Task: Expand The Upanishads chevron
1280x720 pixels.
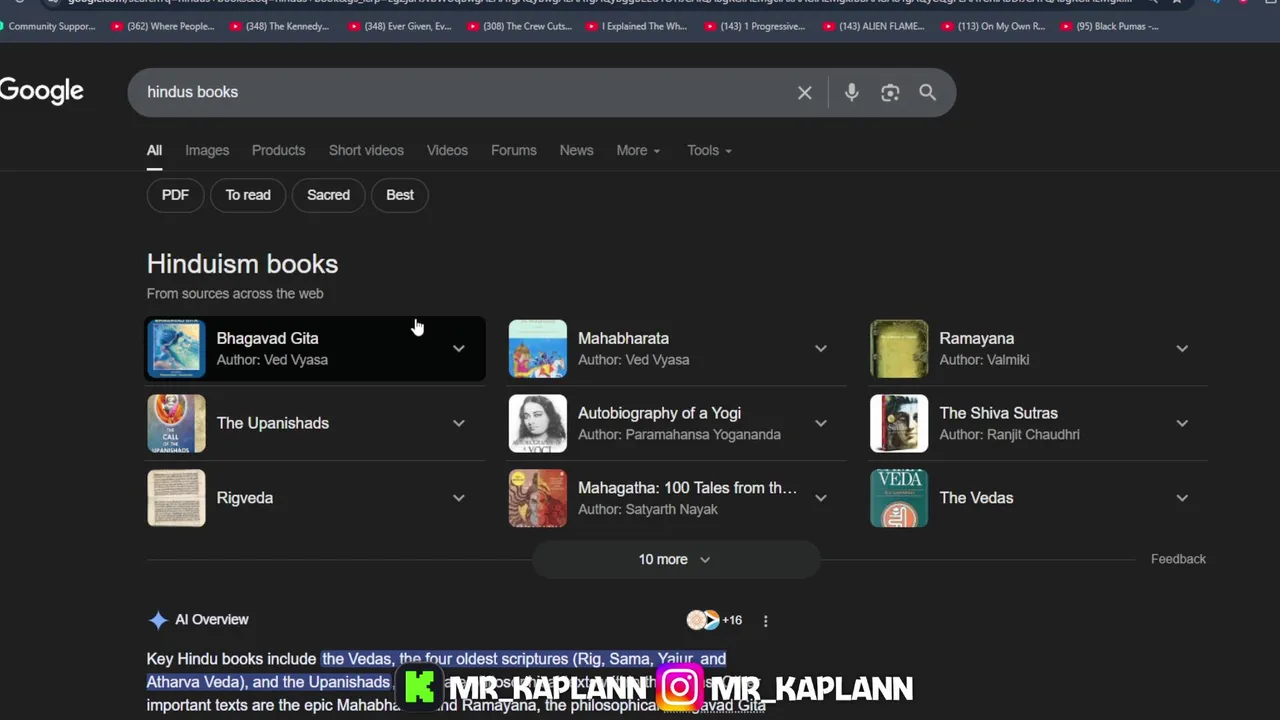Action: coord(459,423)
